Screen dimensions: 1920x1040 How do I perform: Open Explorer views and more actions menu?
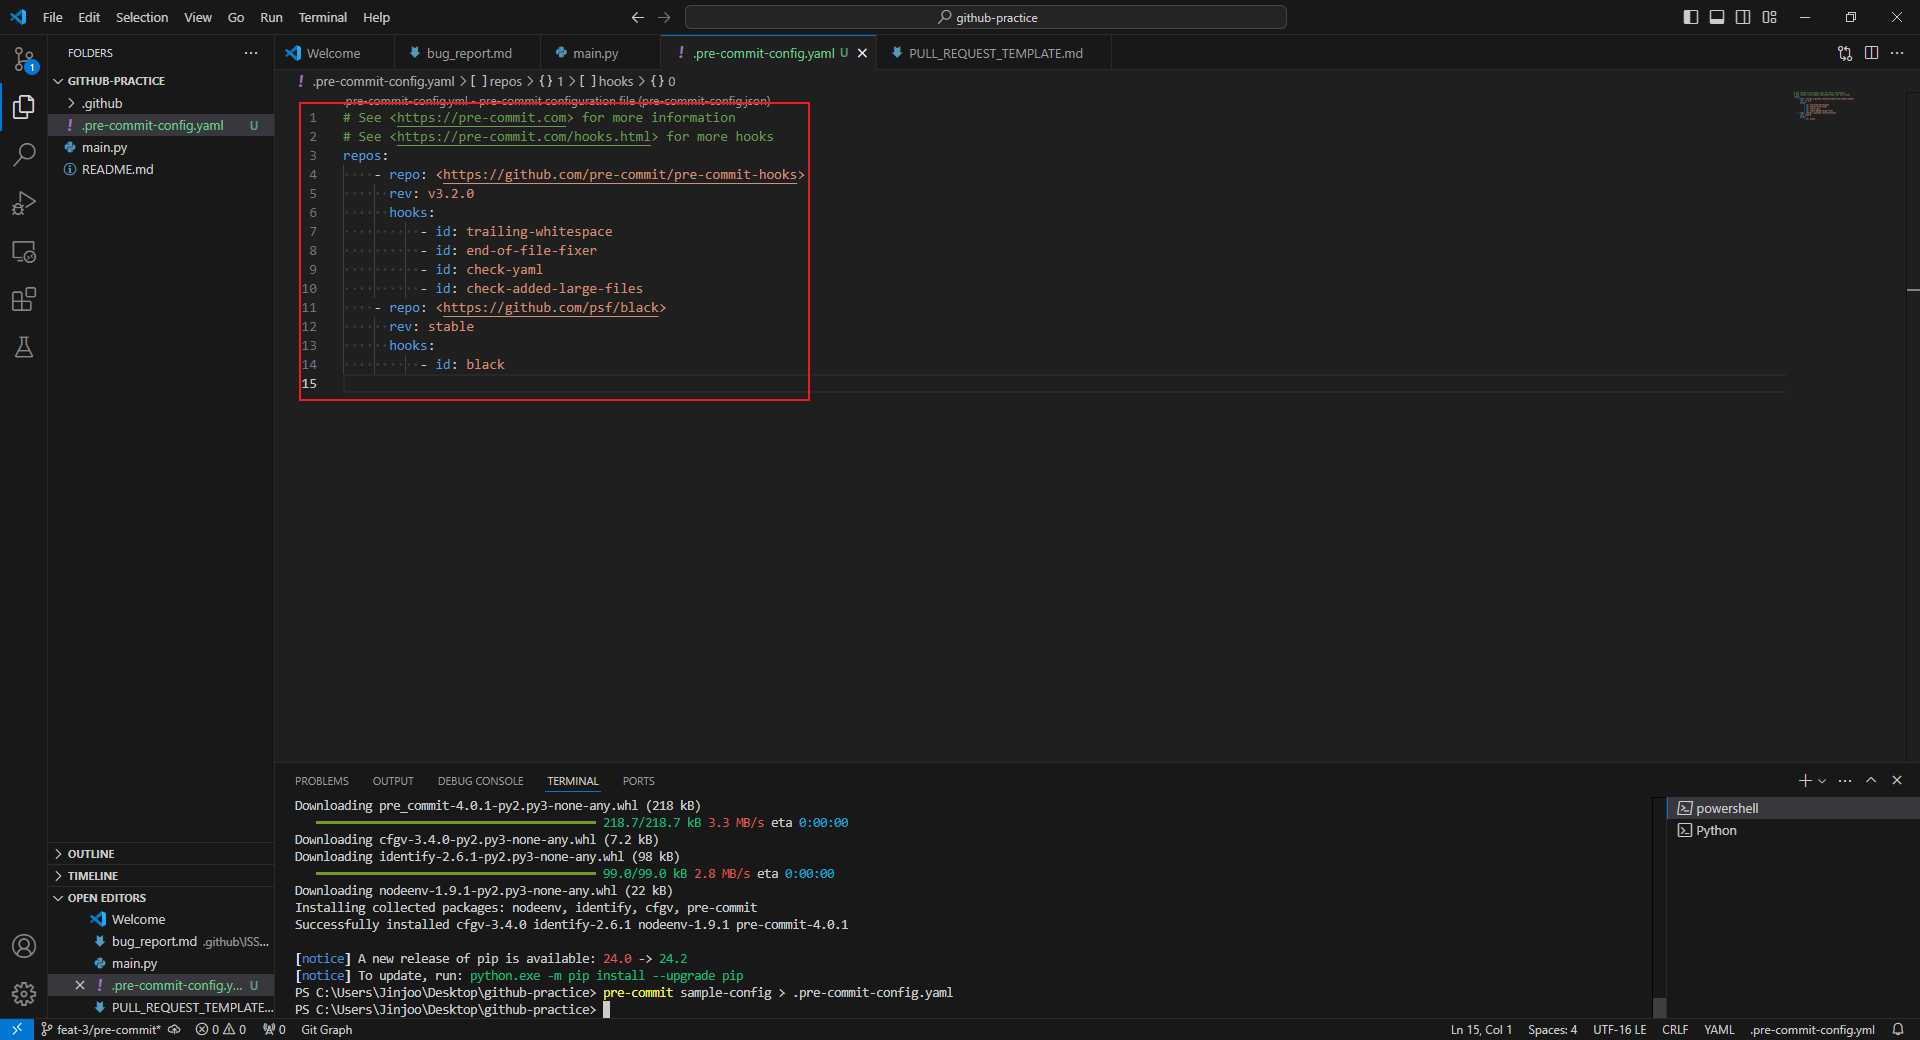251,53
